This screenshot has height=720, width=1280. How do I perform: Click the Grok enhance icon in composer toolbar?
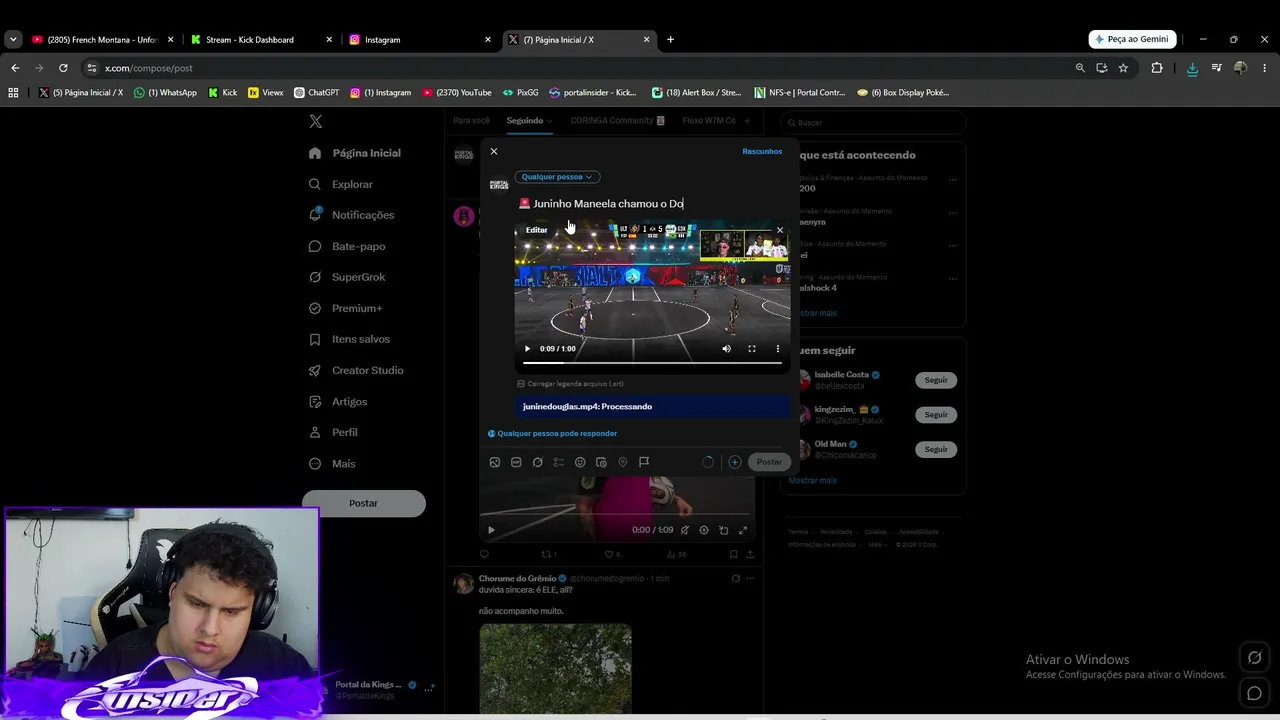537,462
